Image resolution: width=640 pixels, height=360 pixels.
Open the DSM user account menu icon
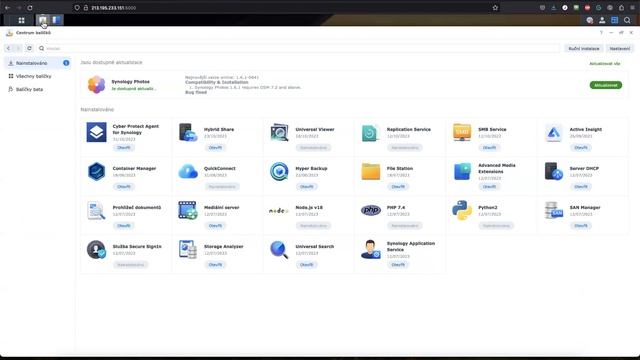pos(602,20)
